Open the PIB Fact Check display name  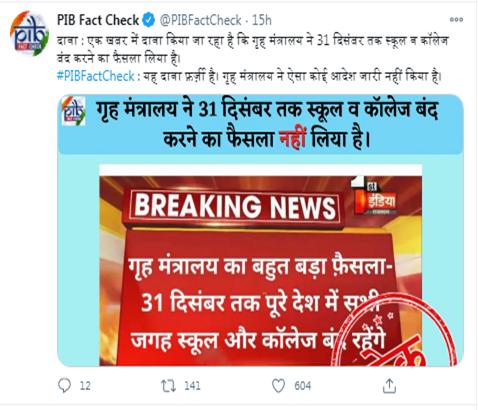98,20
